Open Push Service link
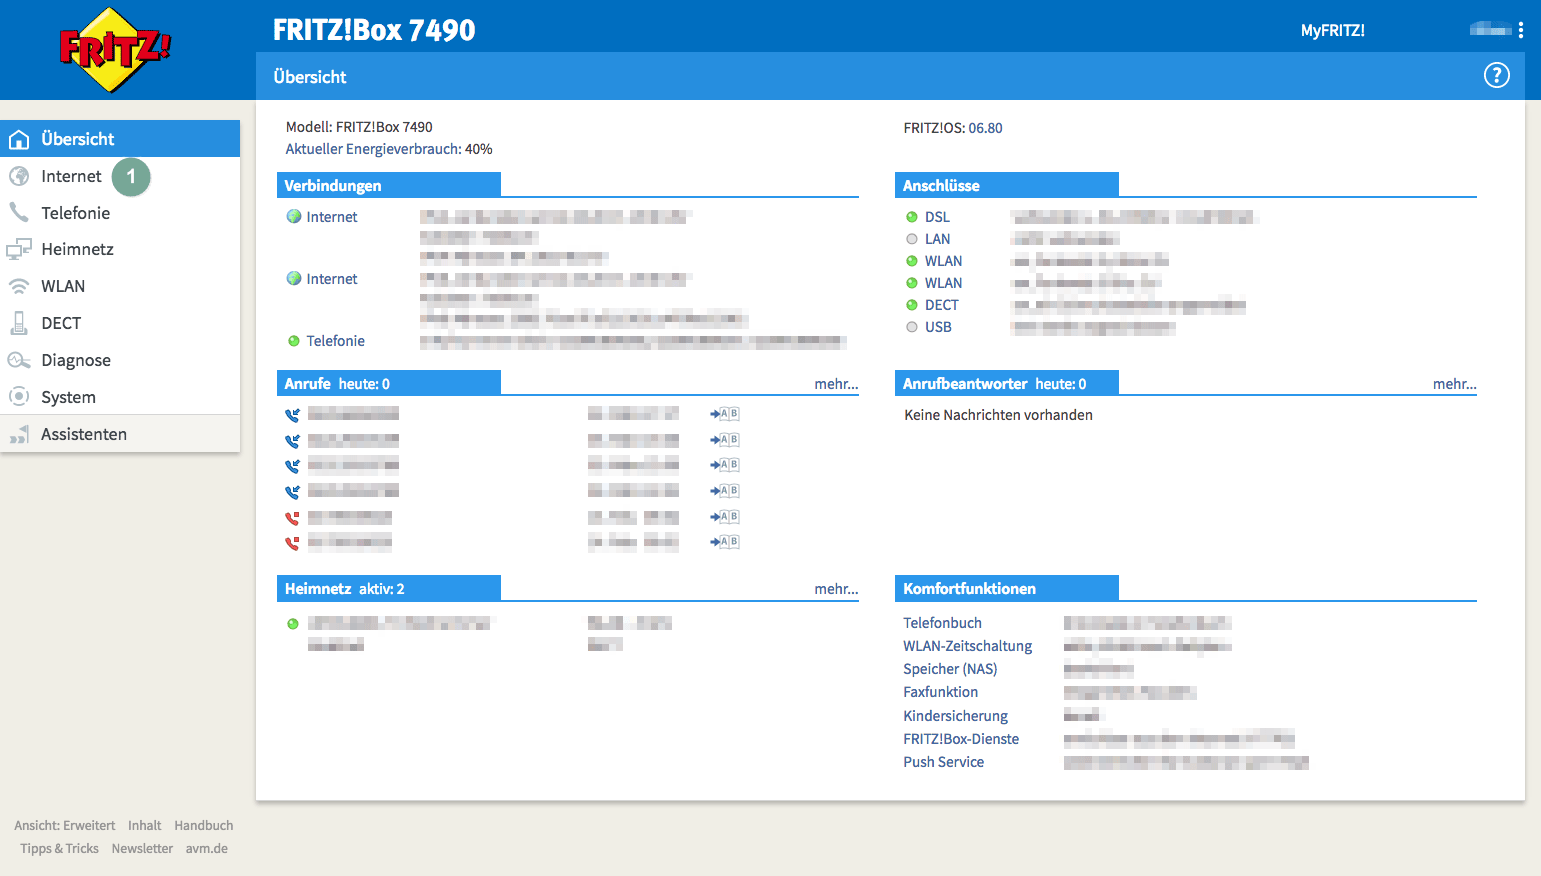 (943, 762)
